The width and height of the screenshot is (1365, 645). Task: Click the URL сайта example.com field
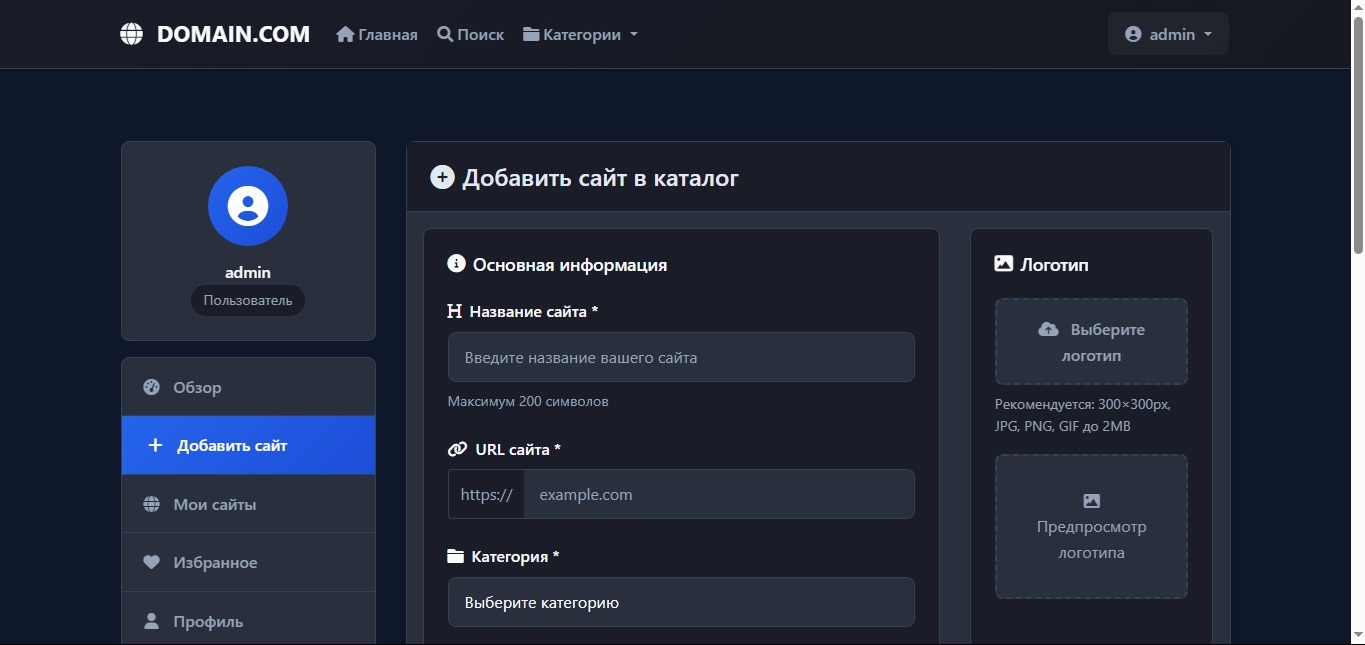click(x=718, y=494)
